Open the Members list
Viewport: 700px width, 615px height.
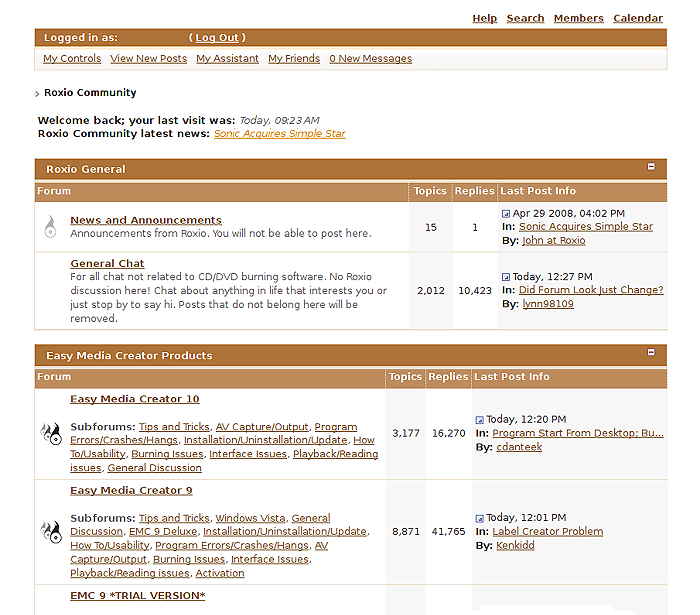[579, 18]
